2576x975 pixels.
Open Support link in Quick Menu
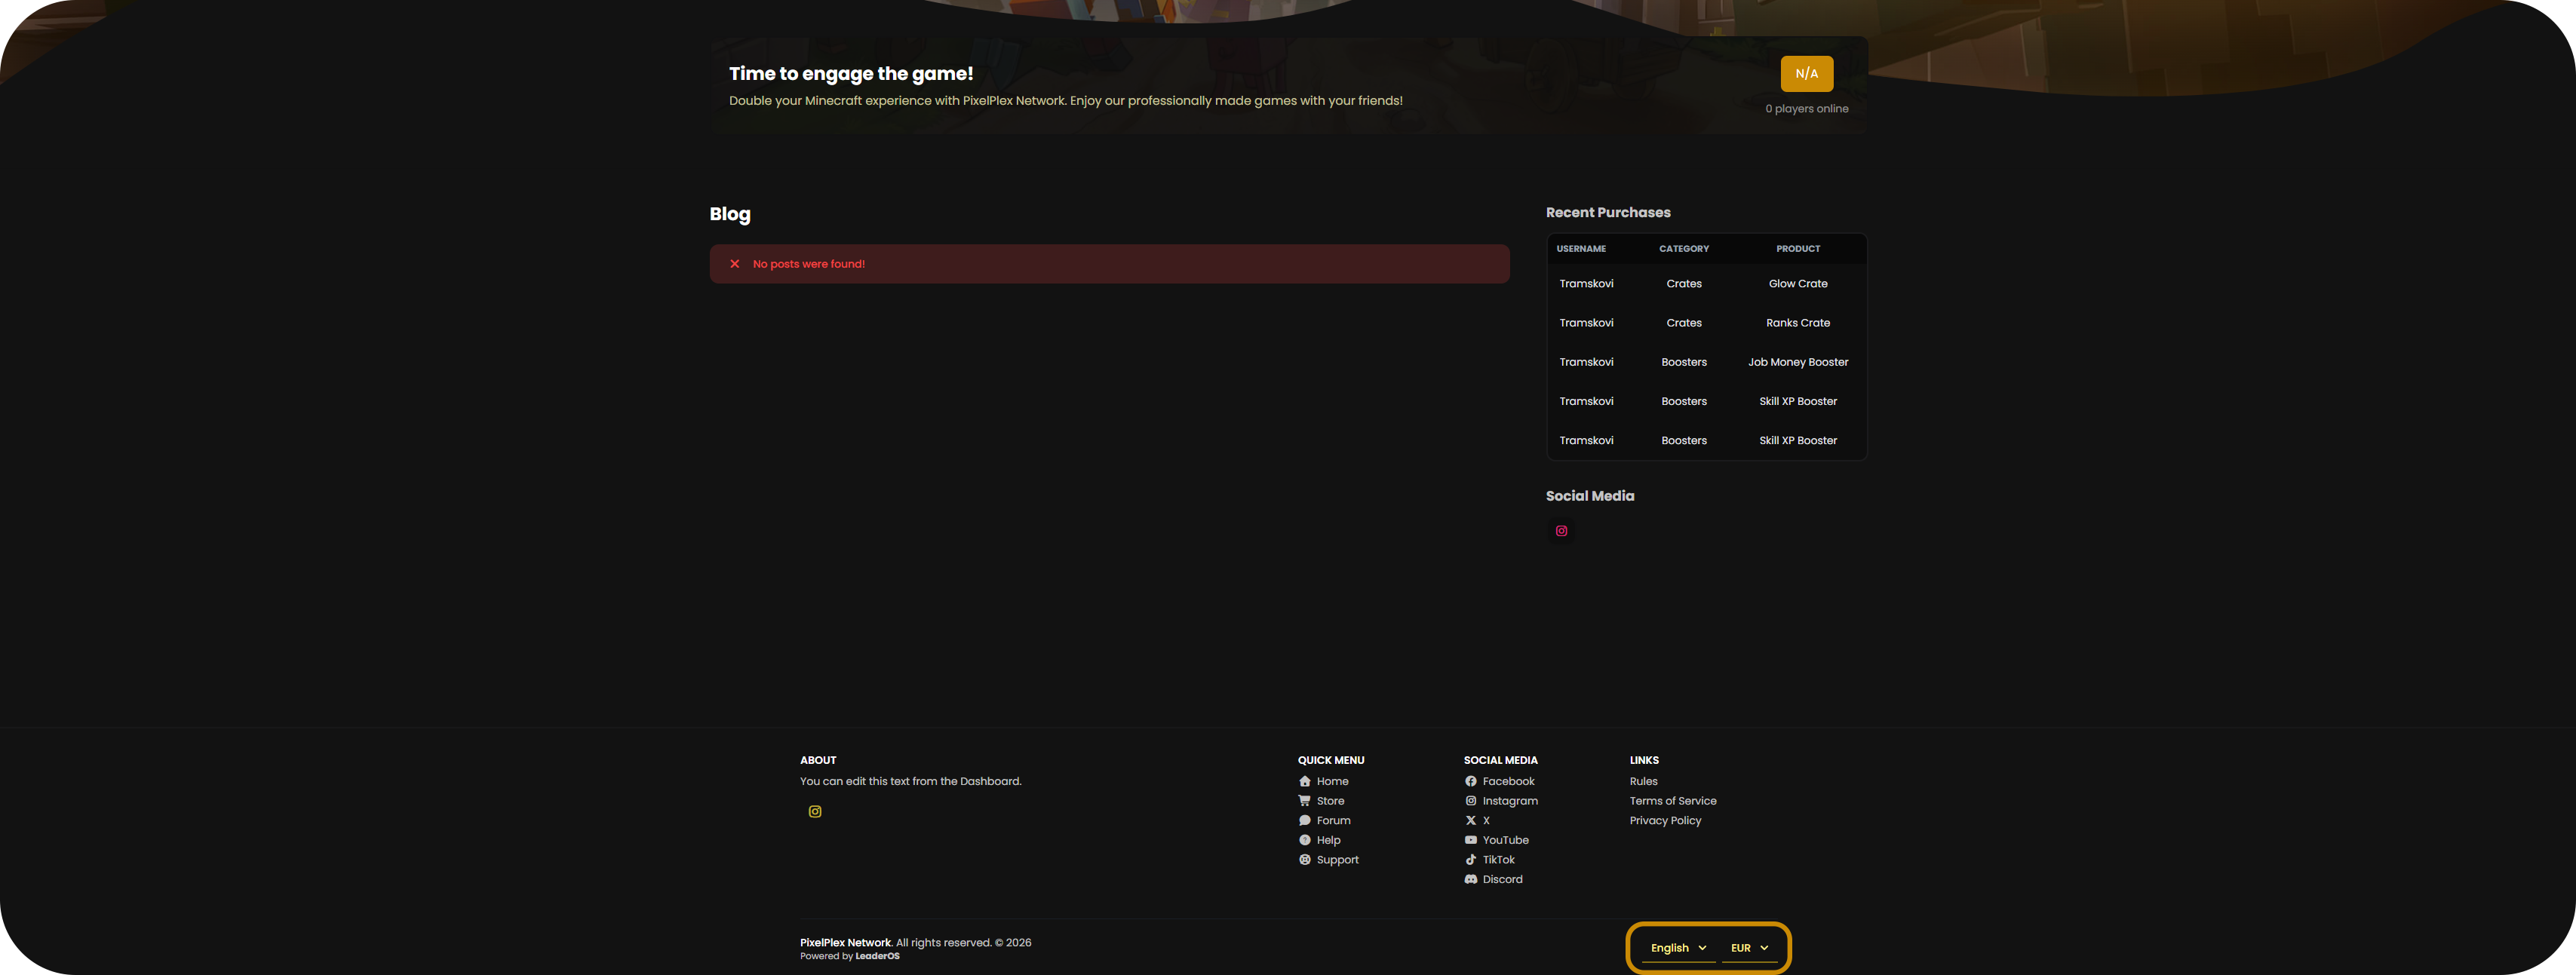click(1337, 860)
